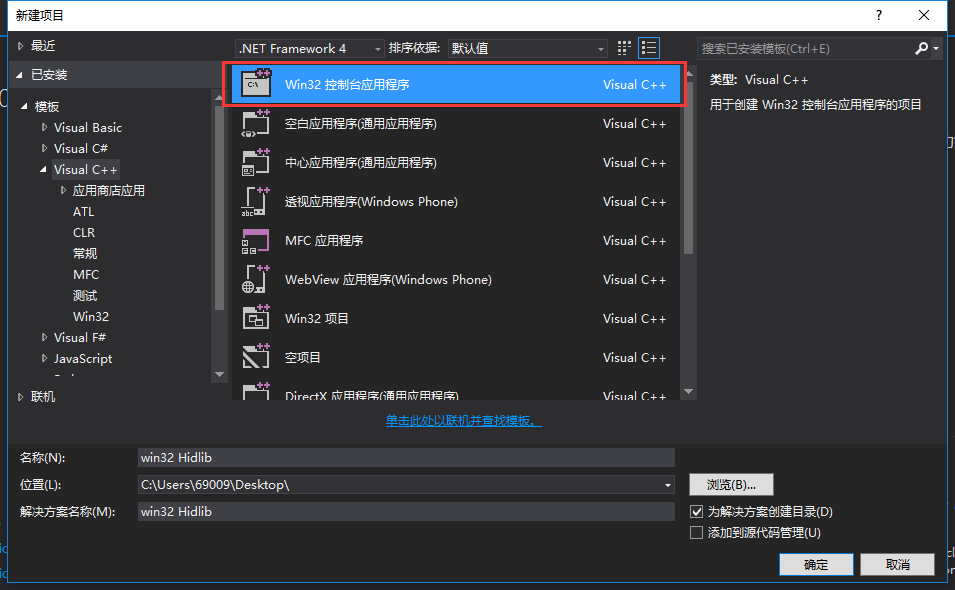Click the 位置 path field
The image size is (955, 590).
click(x=400, y=485)
